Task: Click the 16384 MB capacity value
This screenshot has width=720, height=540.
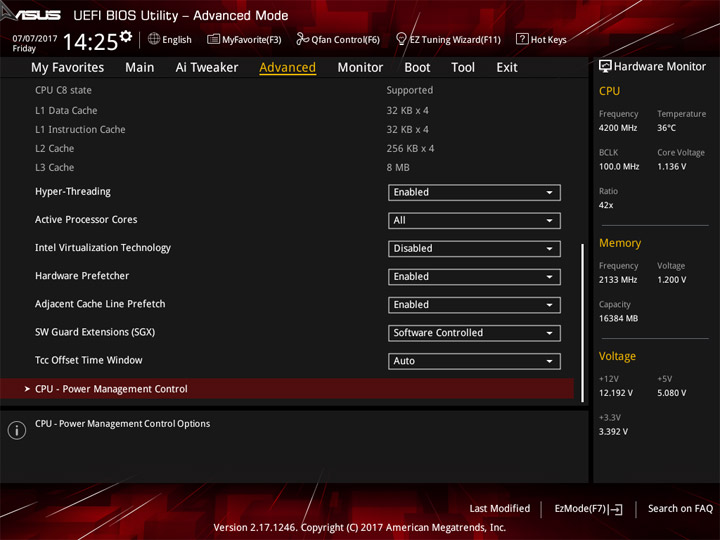Action: click(618, 319)
